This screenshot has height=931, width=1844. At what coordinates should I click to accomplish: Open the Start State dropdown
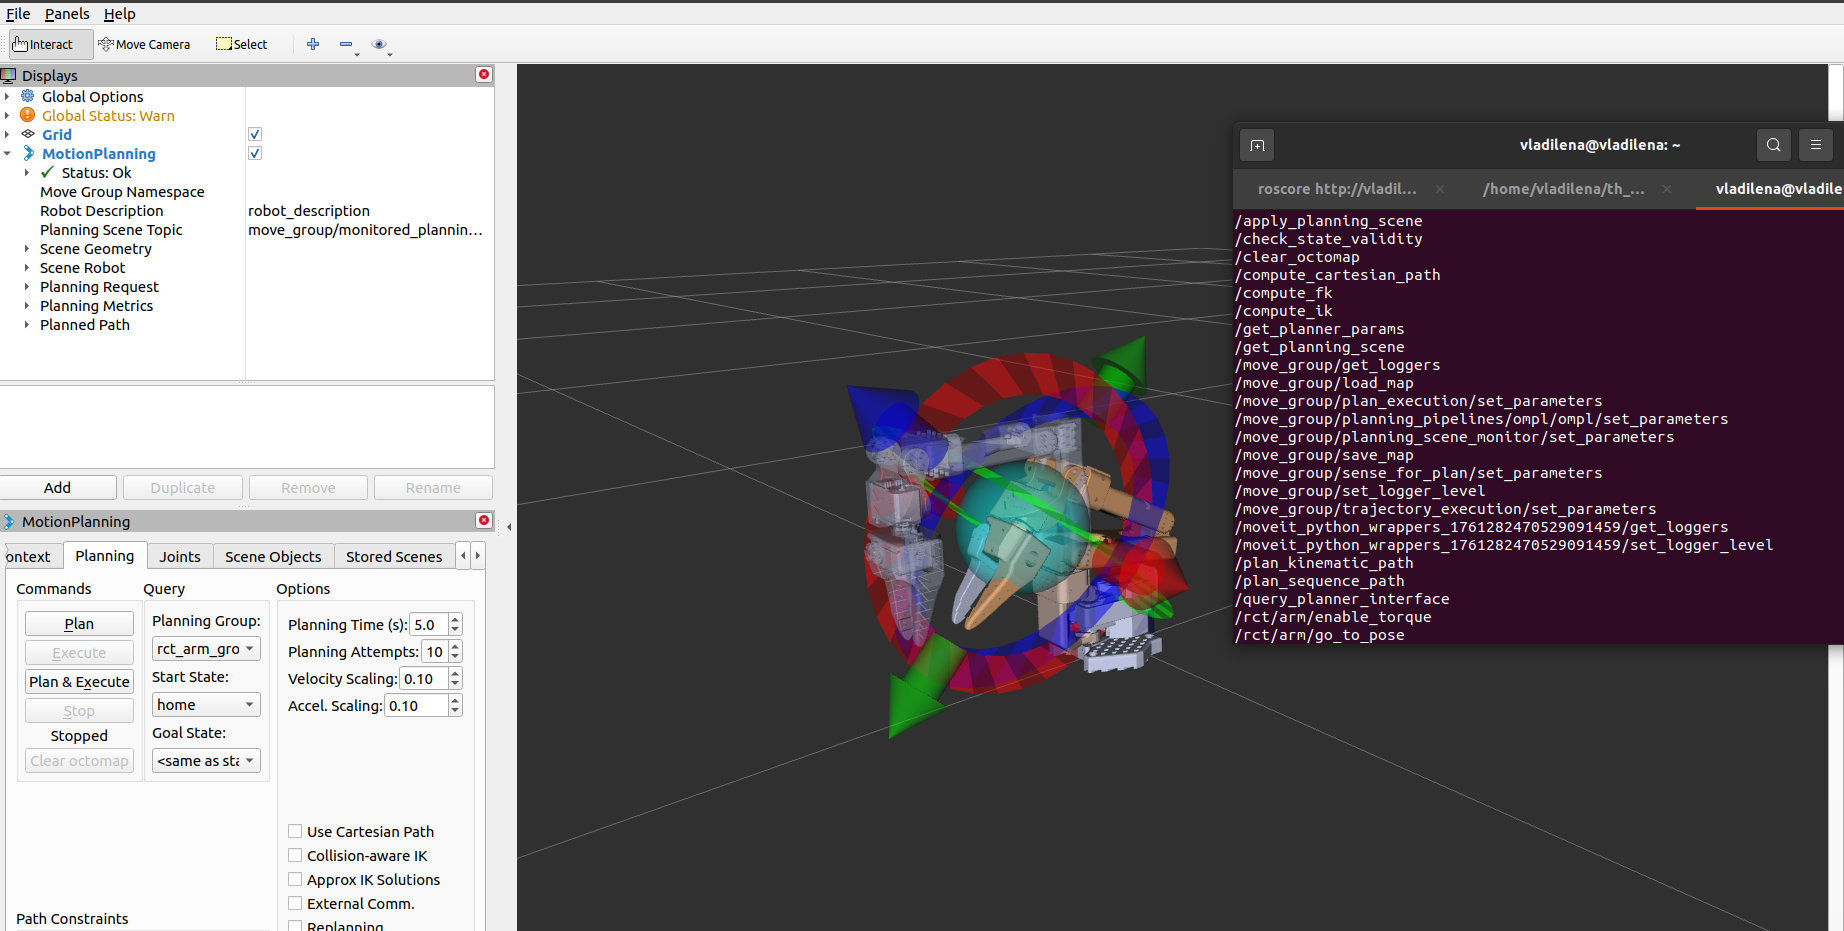point(205,705)
